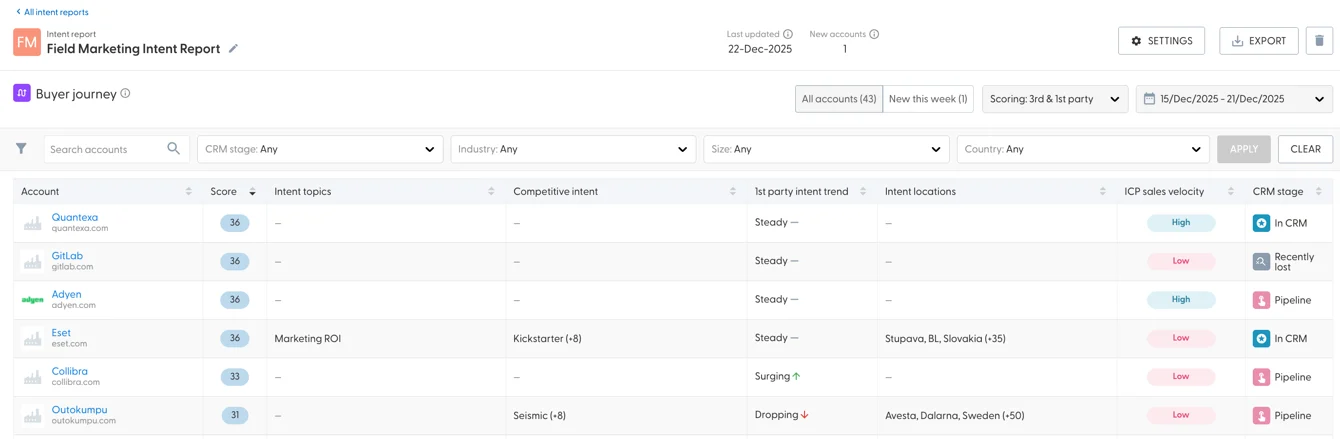Go back to All intent reports
The image size is (1340, 439).
[52, 12]
